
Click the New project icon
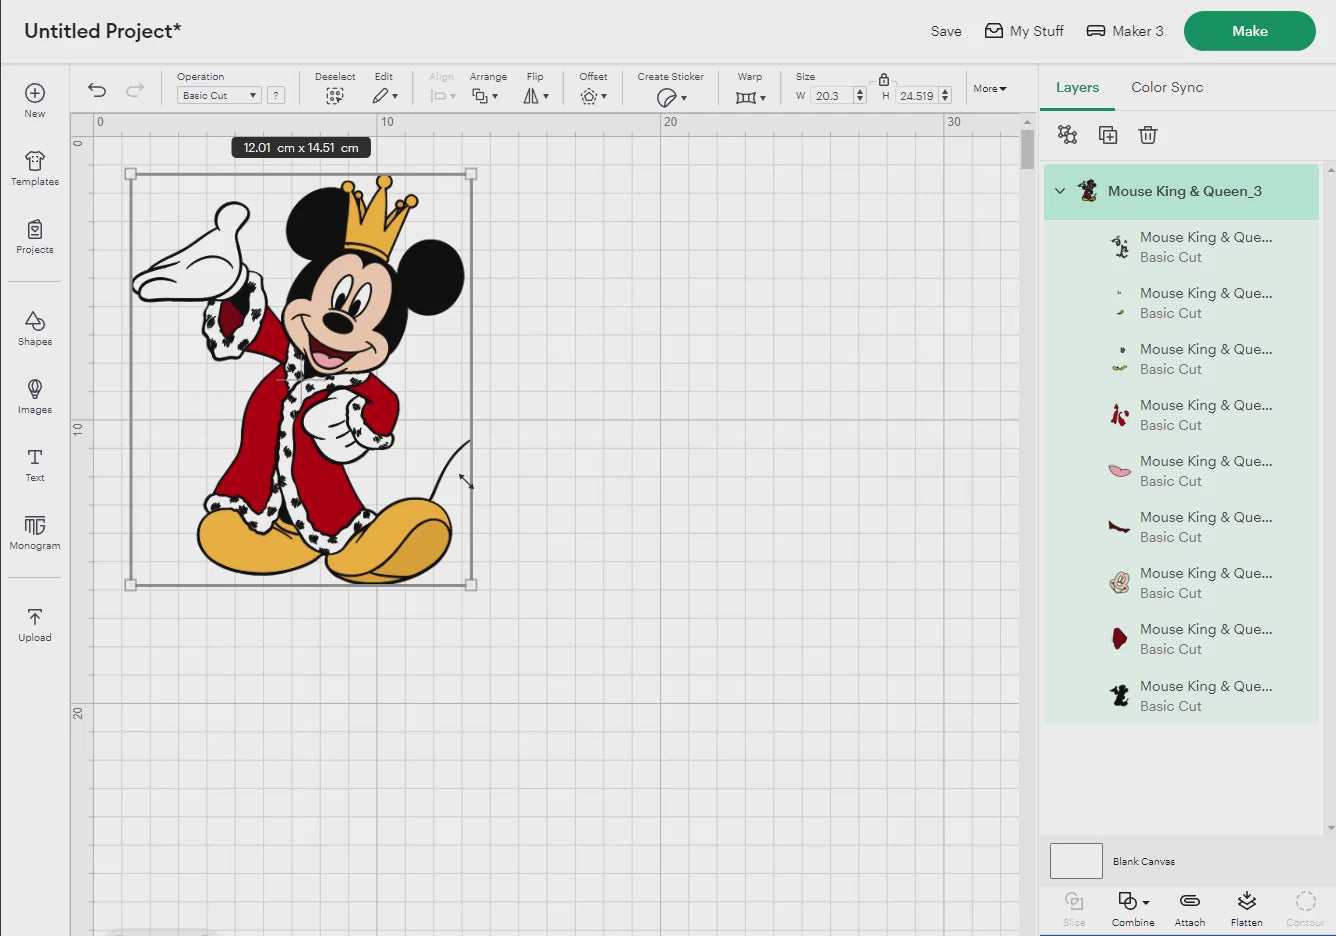(35, 93)
